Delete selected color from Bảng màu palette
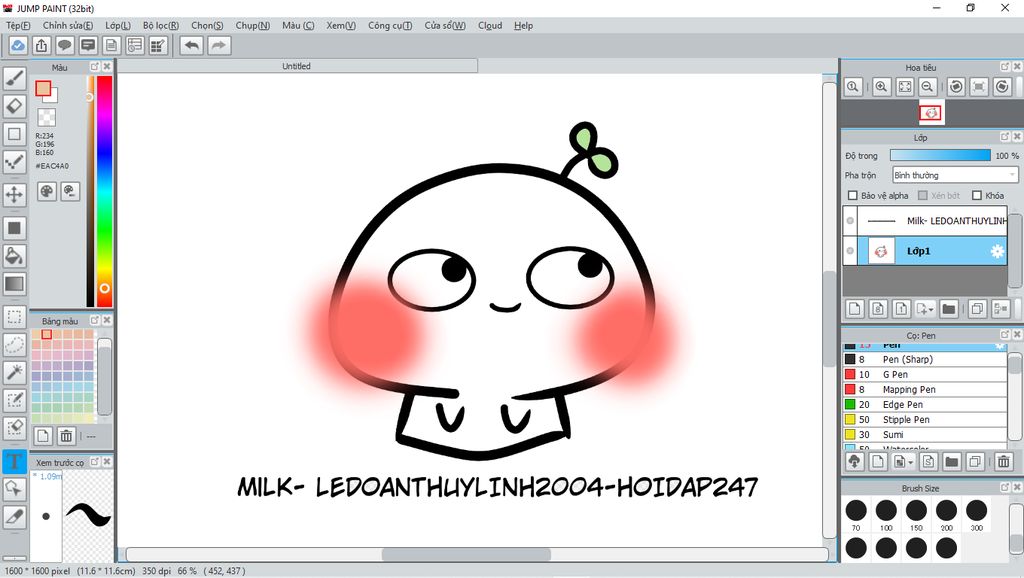The height and width of the screenshot is (578, 1024). click(x=66, y=436)
